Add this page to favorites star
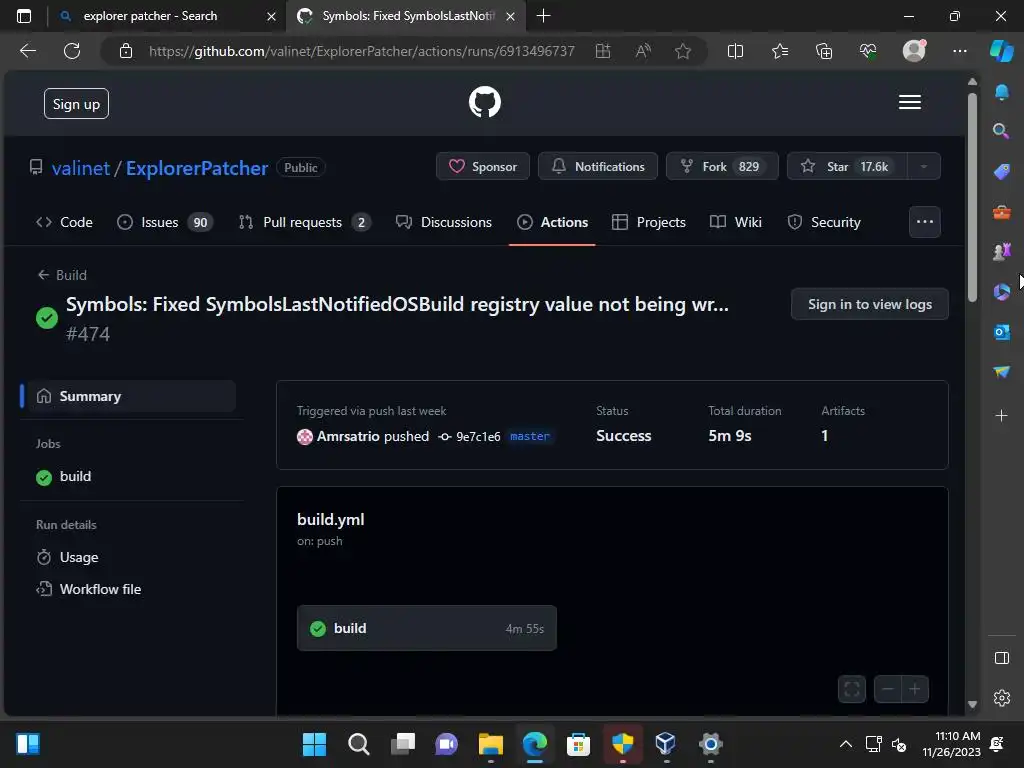1024x768 pixels. [683, 51]
